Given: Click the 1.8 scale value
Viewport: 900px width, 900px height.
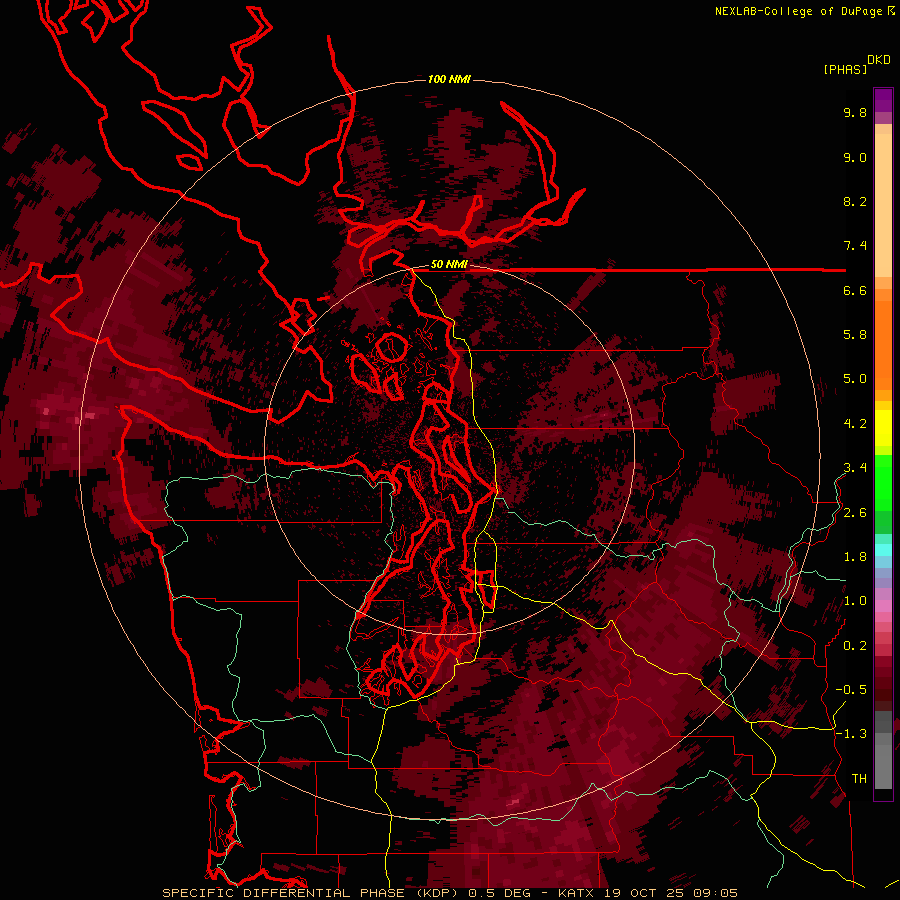Looking at the screenshot, I should (855, 557).
